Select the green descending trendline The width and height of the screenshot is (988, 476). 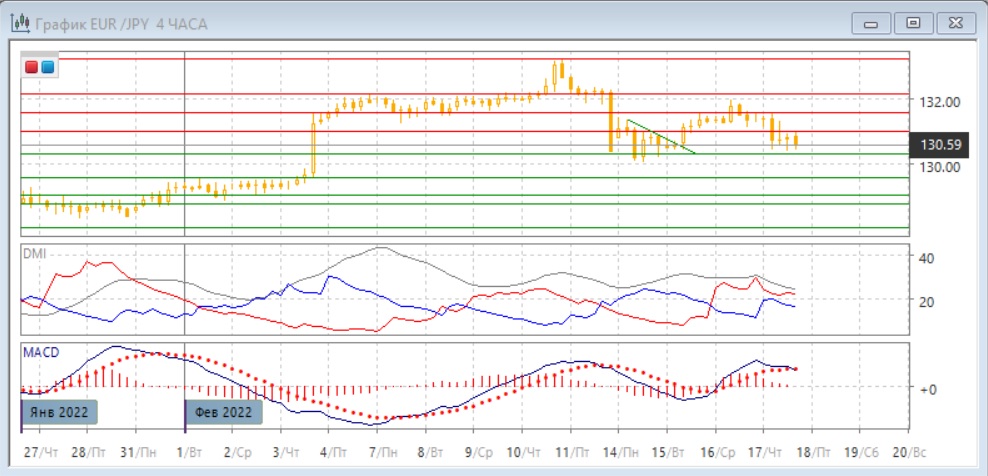[661, 137]
